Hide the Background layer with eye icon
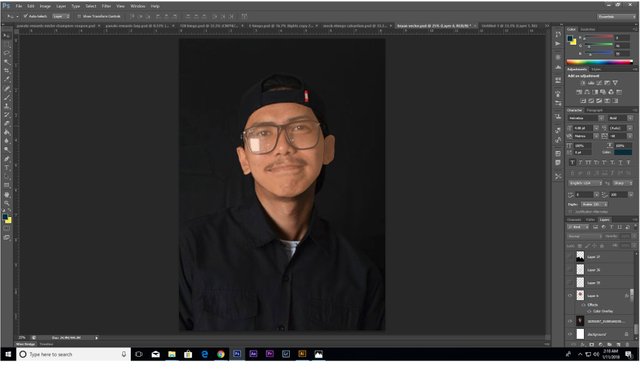This screenshot has width=640, height=378. (570, 334)
